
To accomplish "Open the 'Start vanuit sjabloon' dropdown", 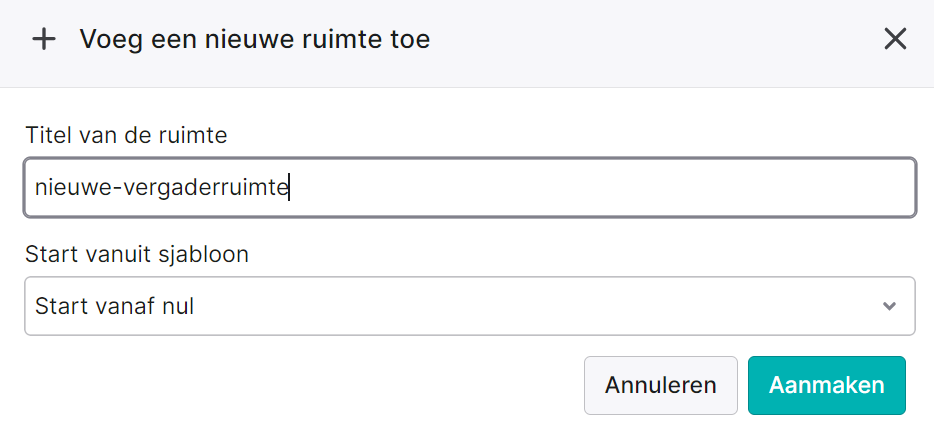I will point(469,306).
